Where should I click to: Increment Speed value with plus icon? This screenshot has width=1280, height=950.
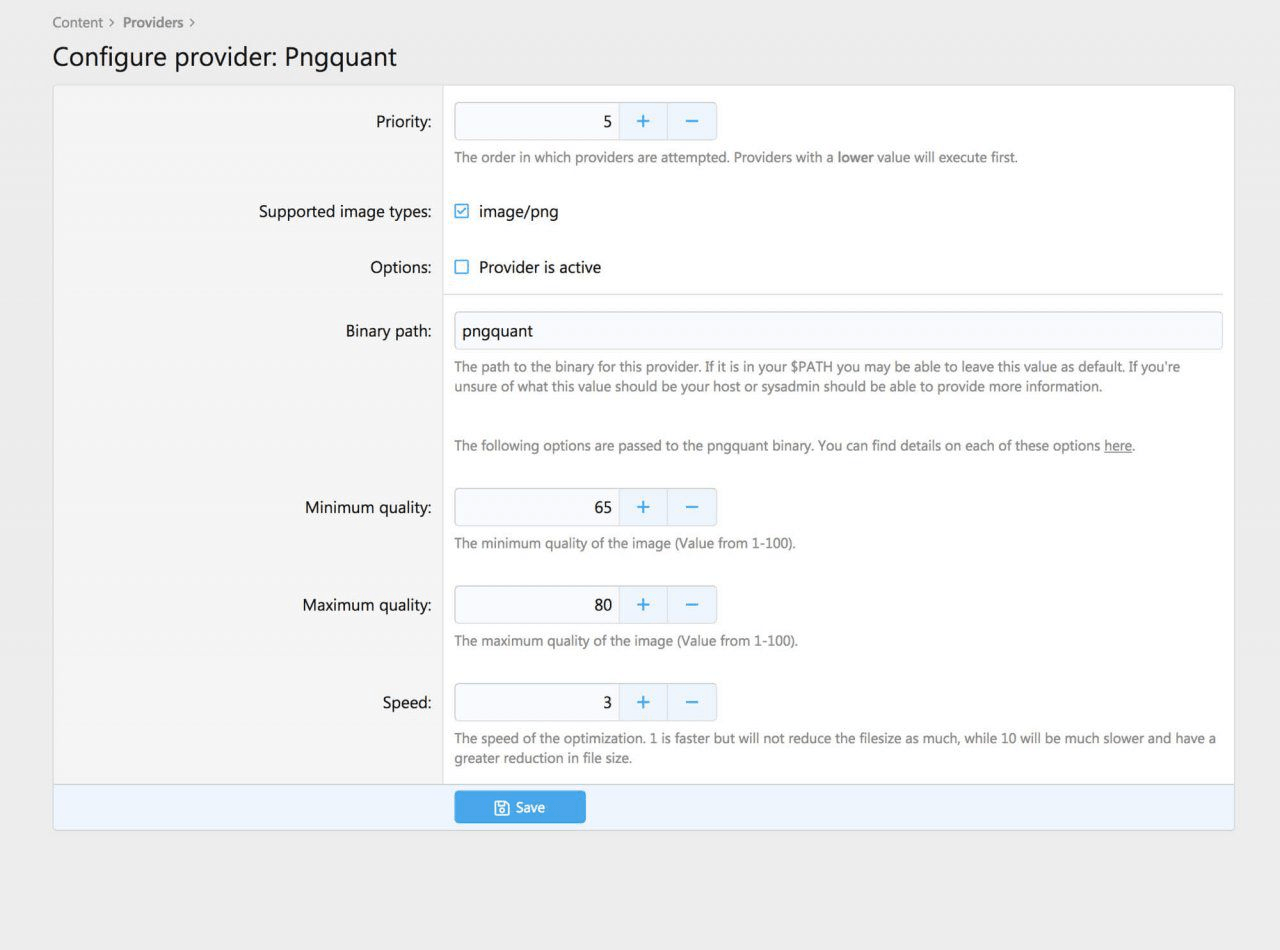(643, 702)
